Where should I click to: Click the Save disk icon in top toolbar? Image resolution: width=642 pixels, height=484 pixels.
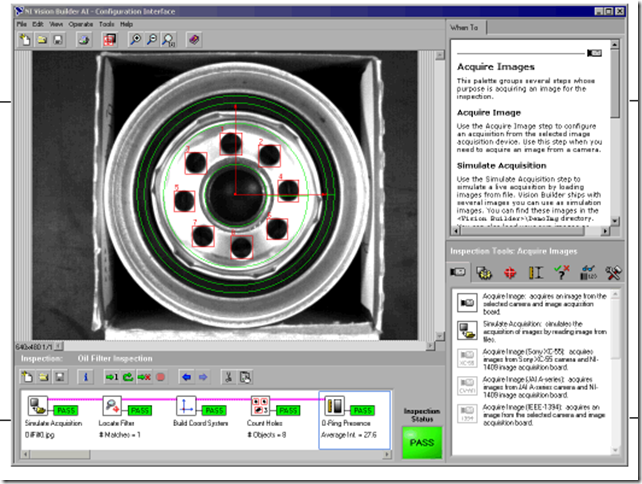(x=58, y=40)
